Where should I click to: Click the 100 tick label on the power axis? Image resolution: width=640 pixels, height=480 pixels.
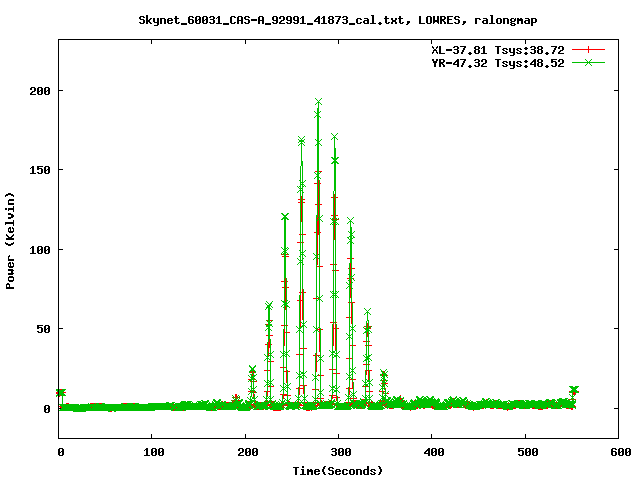pos(40,249)
